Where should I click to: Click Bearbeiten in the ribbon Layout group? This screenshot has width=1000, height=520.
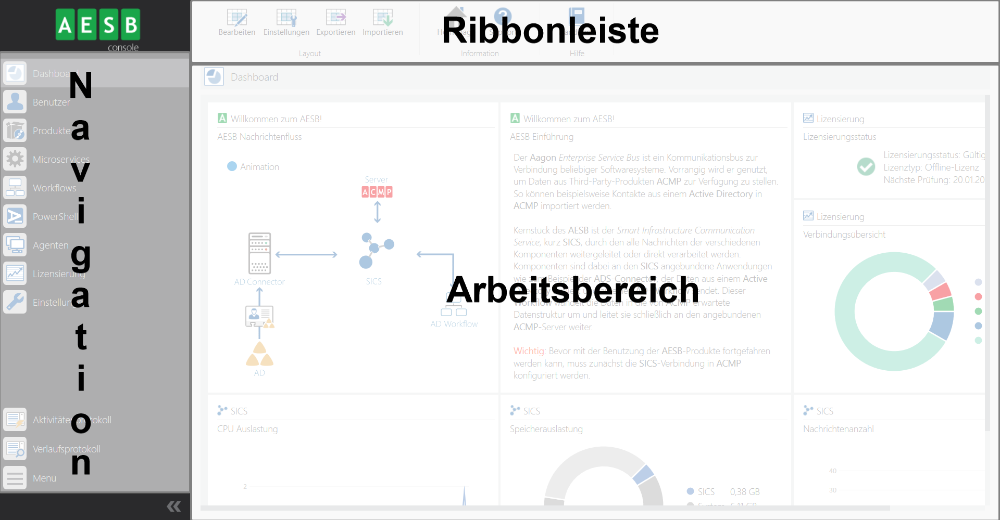click(237, 22)
